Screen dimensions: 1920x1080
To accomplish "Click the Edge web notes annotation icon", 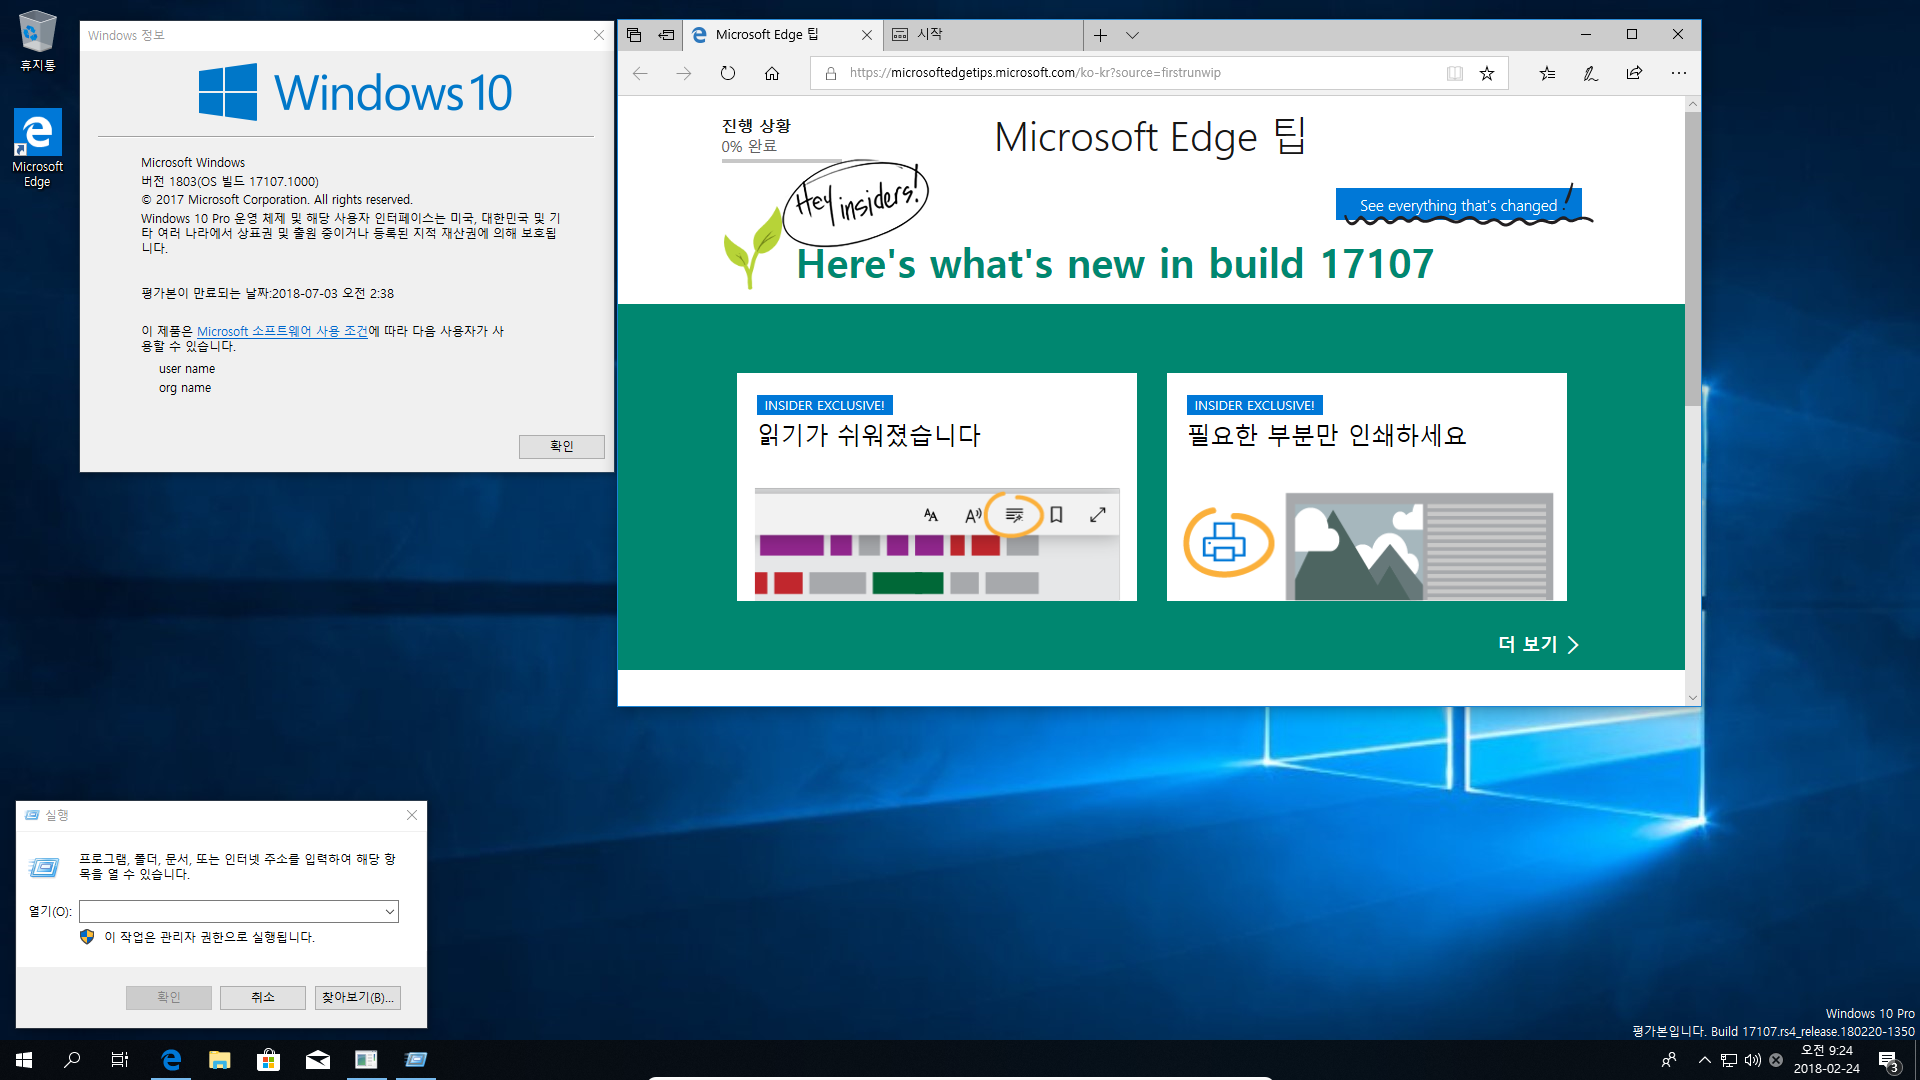I will coord(1589,73).
